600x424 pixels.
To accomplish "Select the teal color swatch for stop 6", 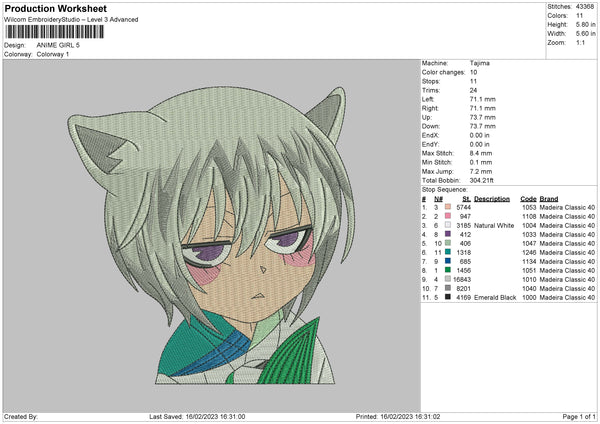I will pyautogui.click(x=448, y=252).
